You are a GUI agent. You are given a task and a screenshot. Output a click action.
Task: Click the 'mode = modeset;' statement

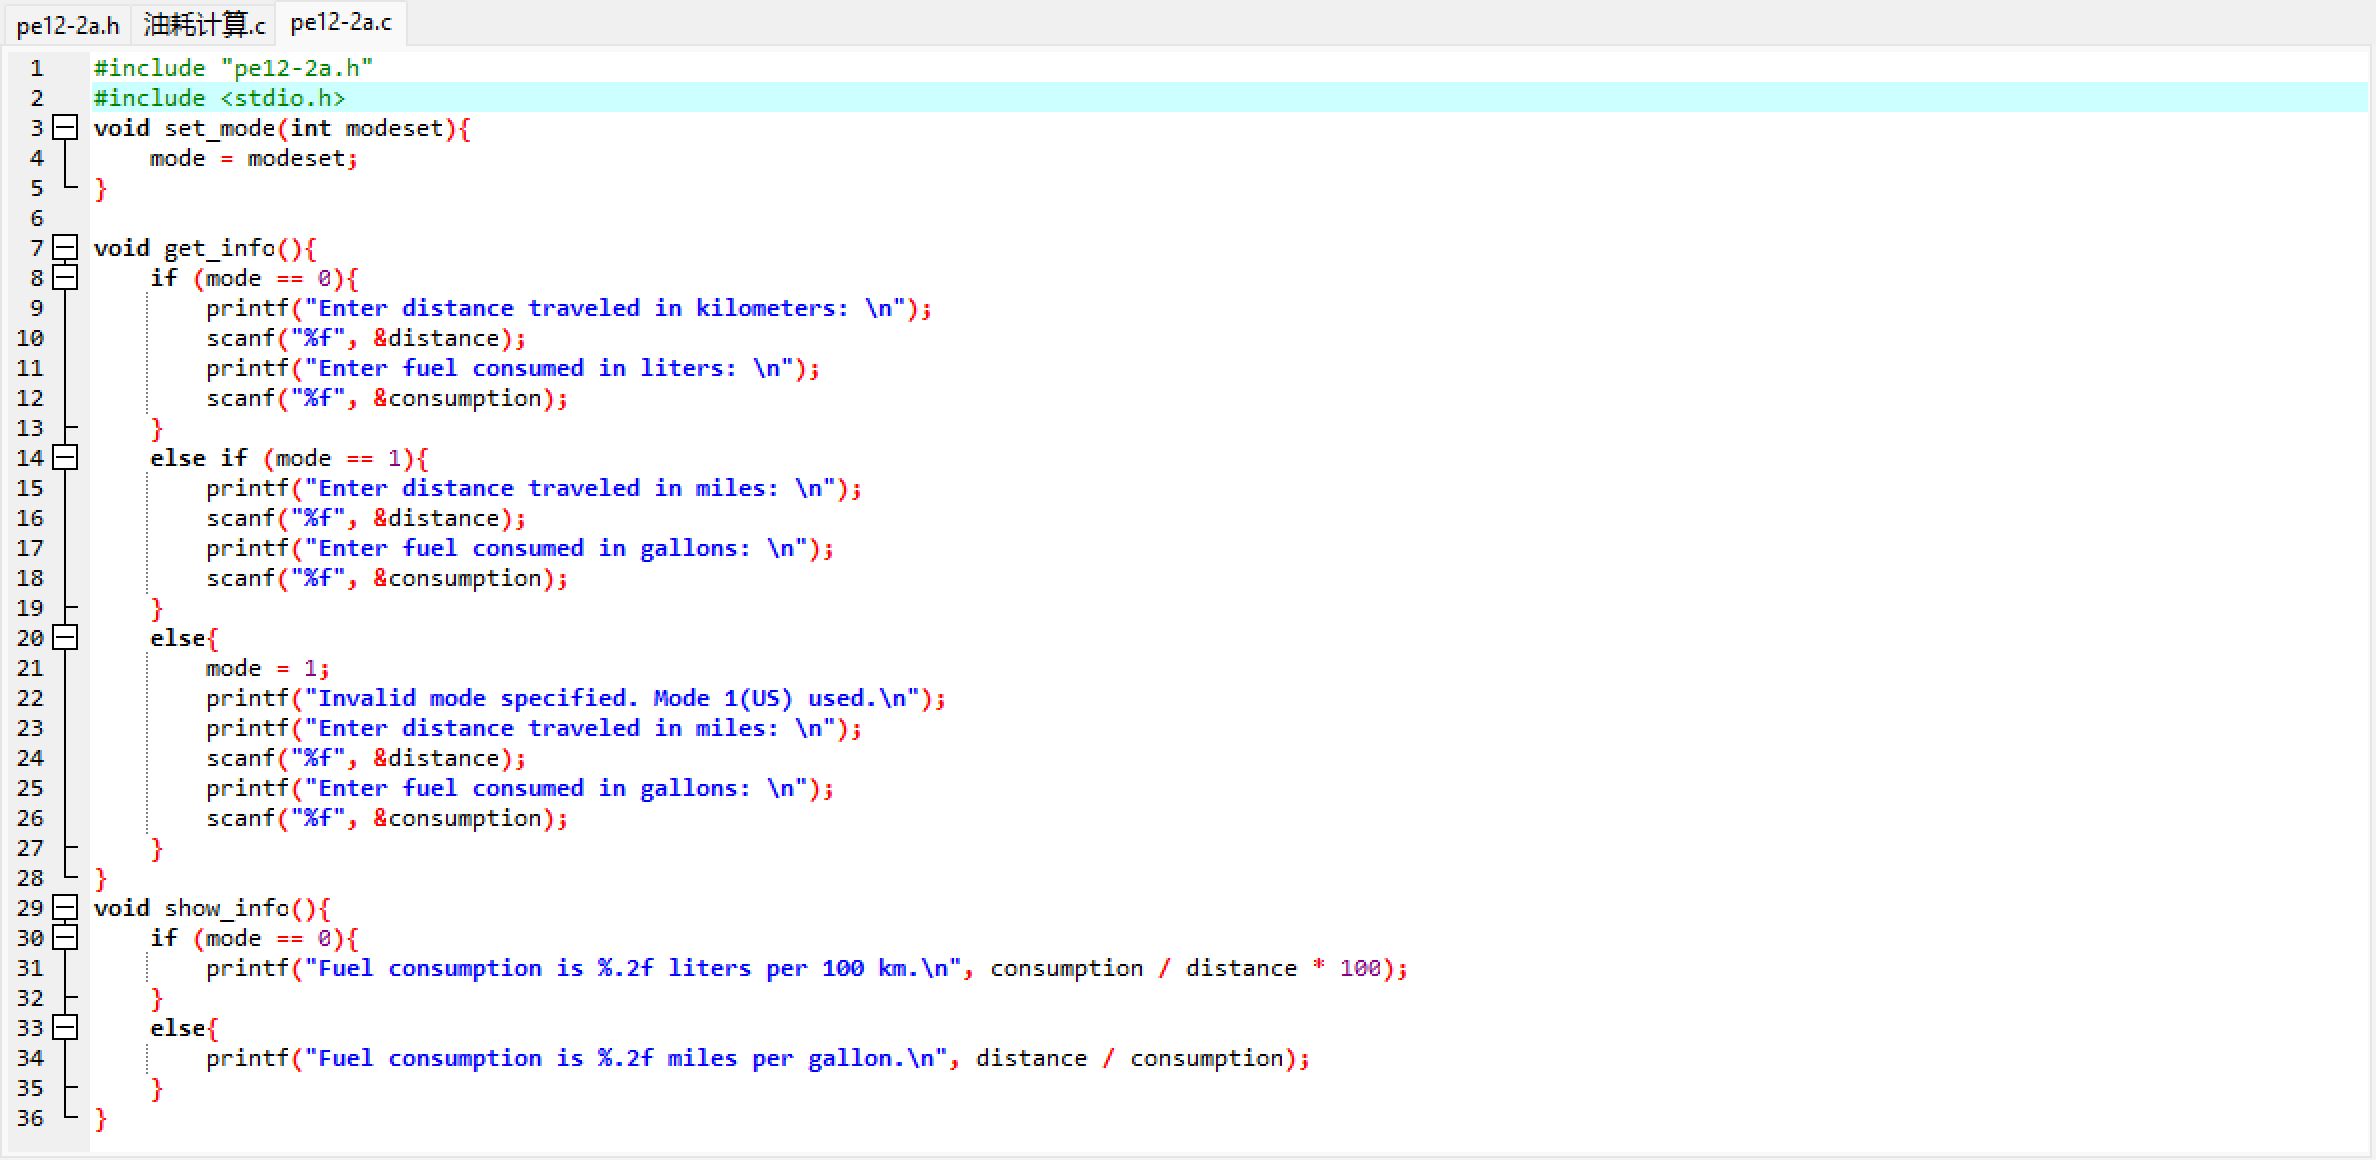(x=252, y=158)
